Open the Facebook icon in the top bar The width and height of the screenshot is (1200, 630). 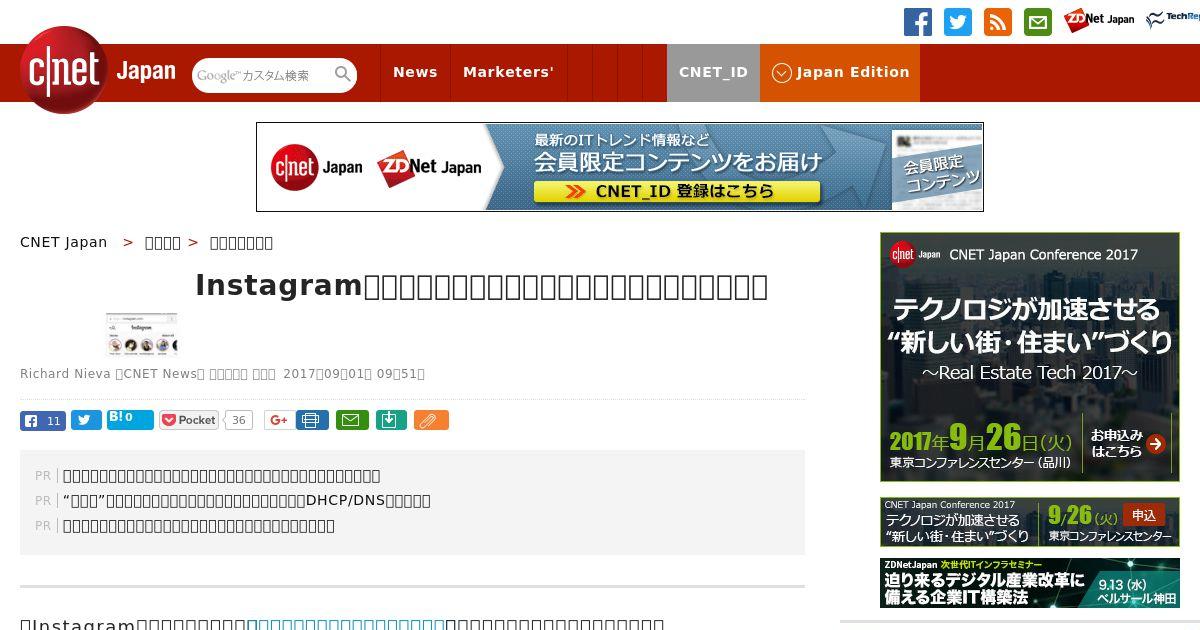pos(918,22)
